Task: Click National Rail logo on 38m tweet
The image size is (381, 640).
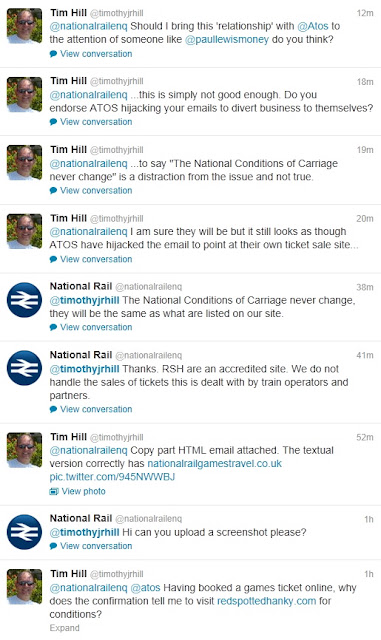Action: 25,300
